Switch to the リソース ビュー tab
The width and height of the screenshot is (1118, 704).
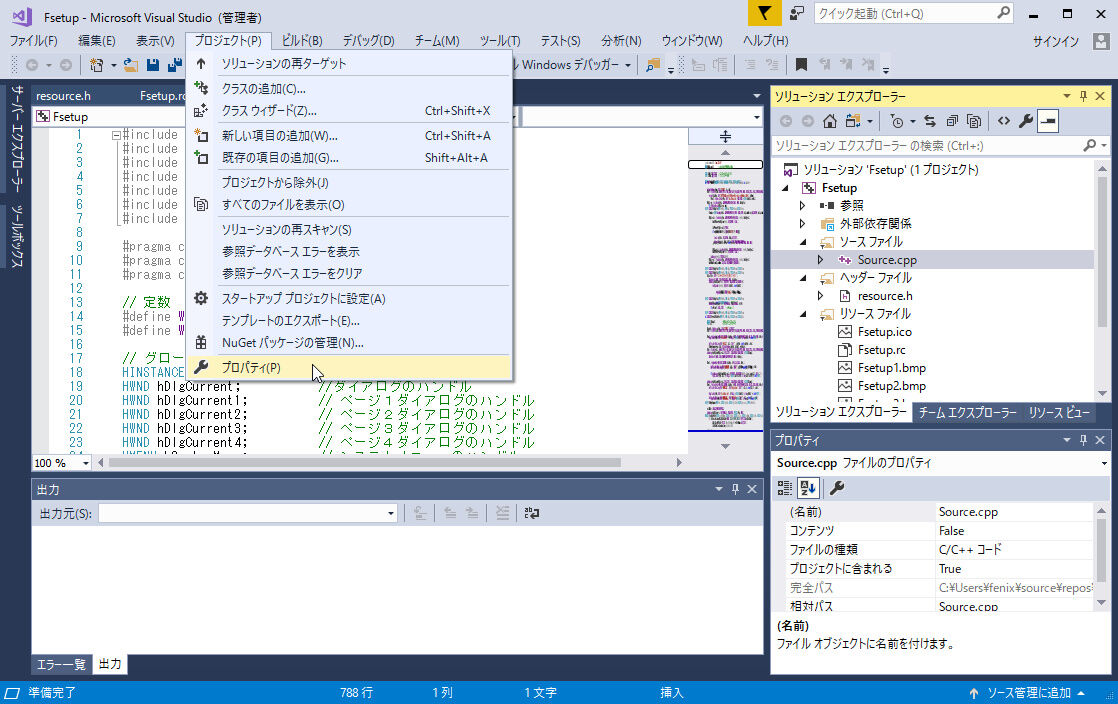1059,412
